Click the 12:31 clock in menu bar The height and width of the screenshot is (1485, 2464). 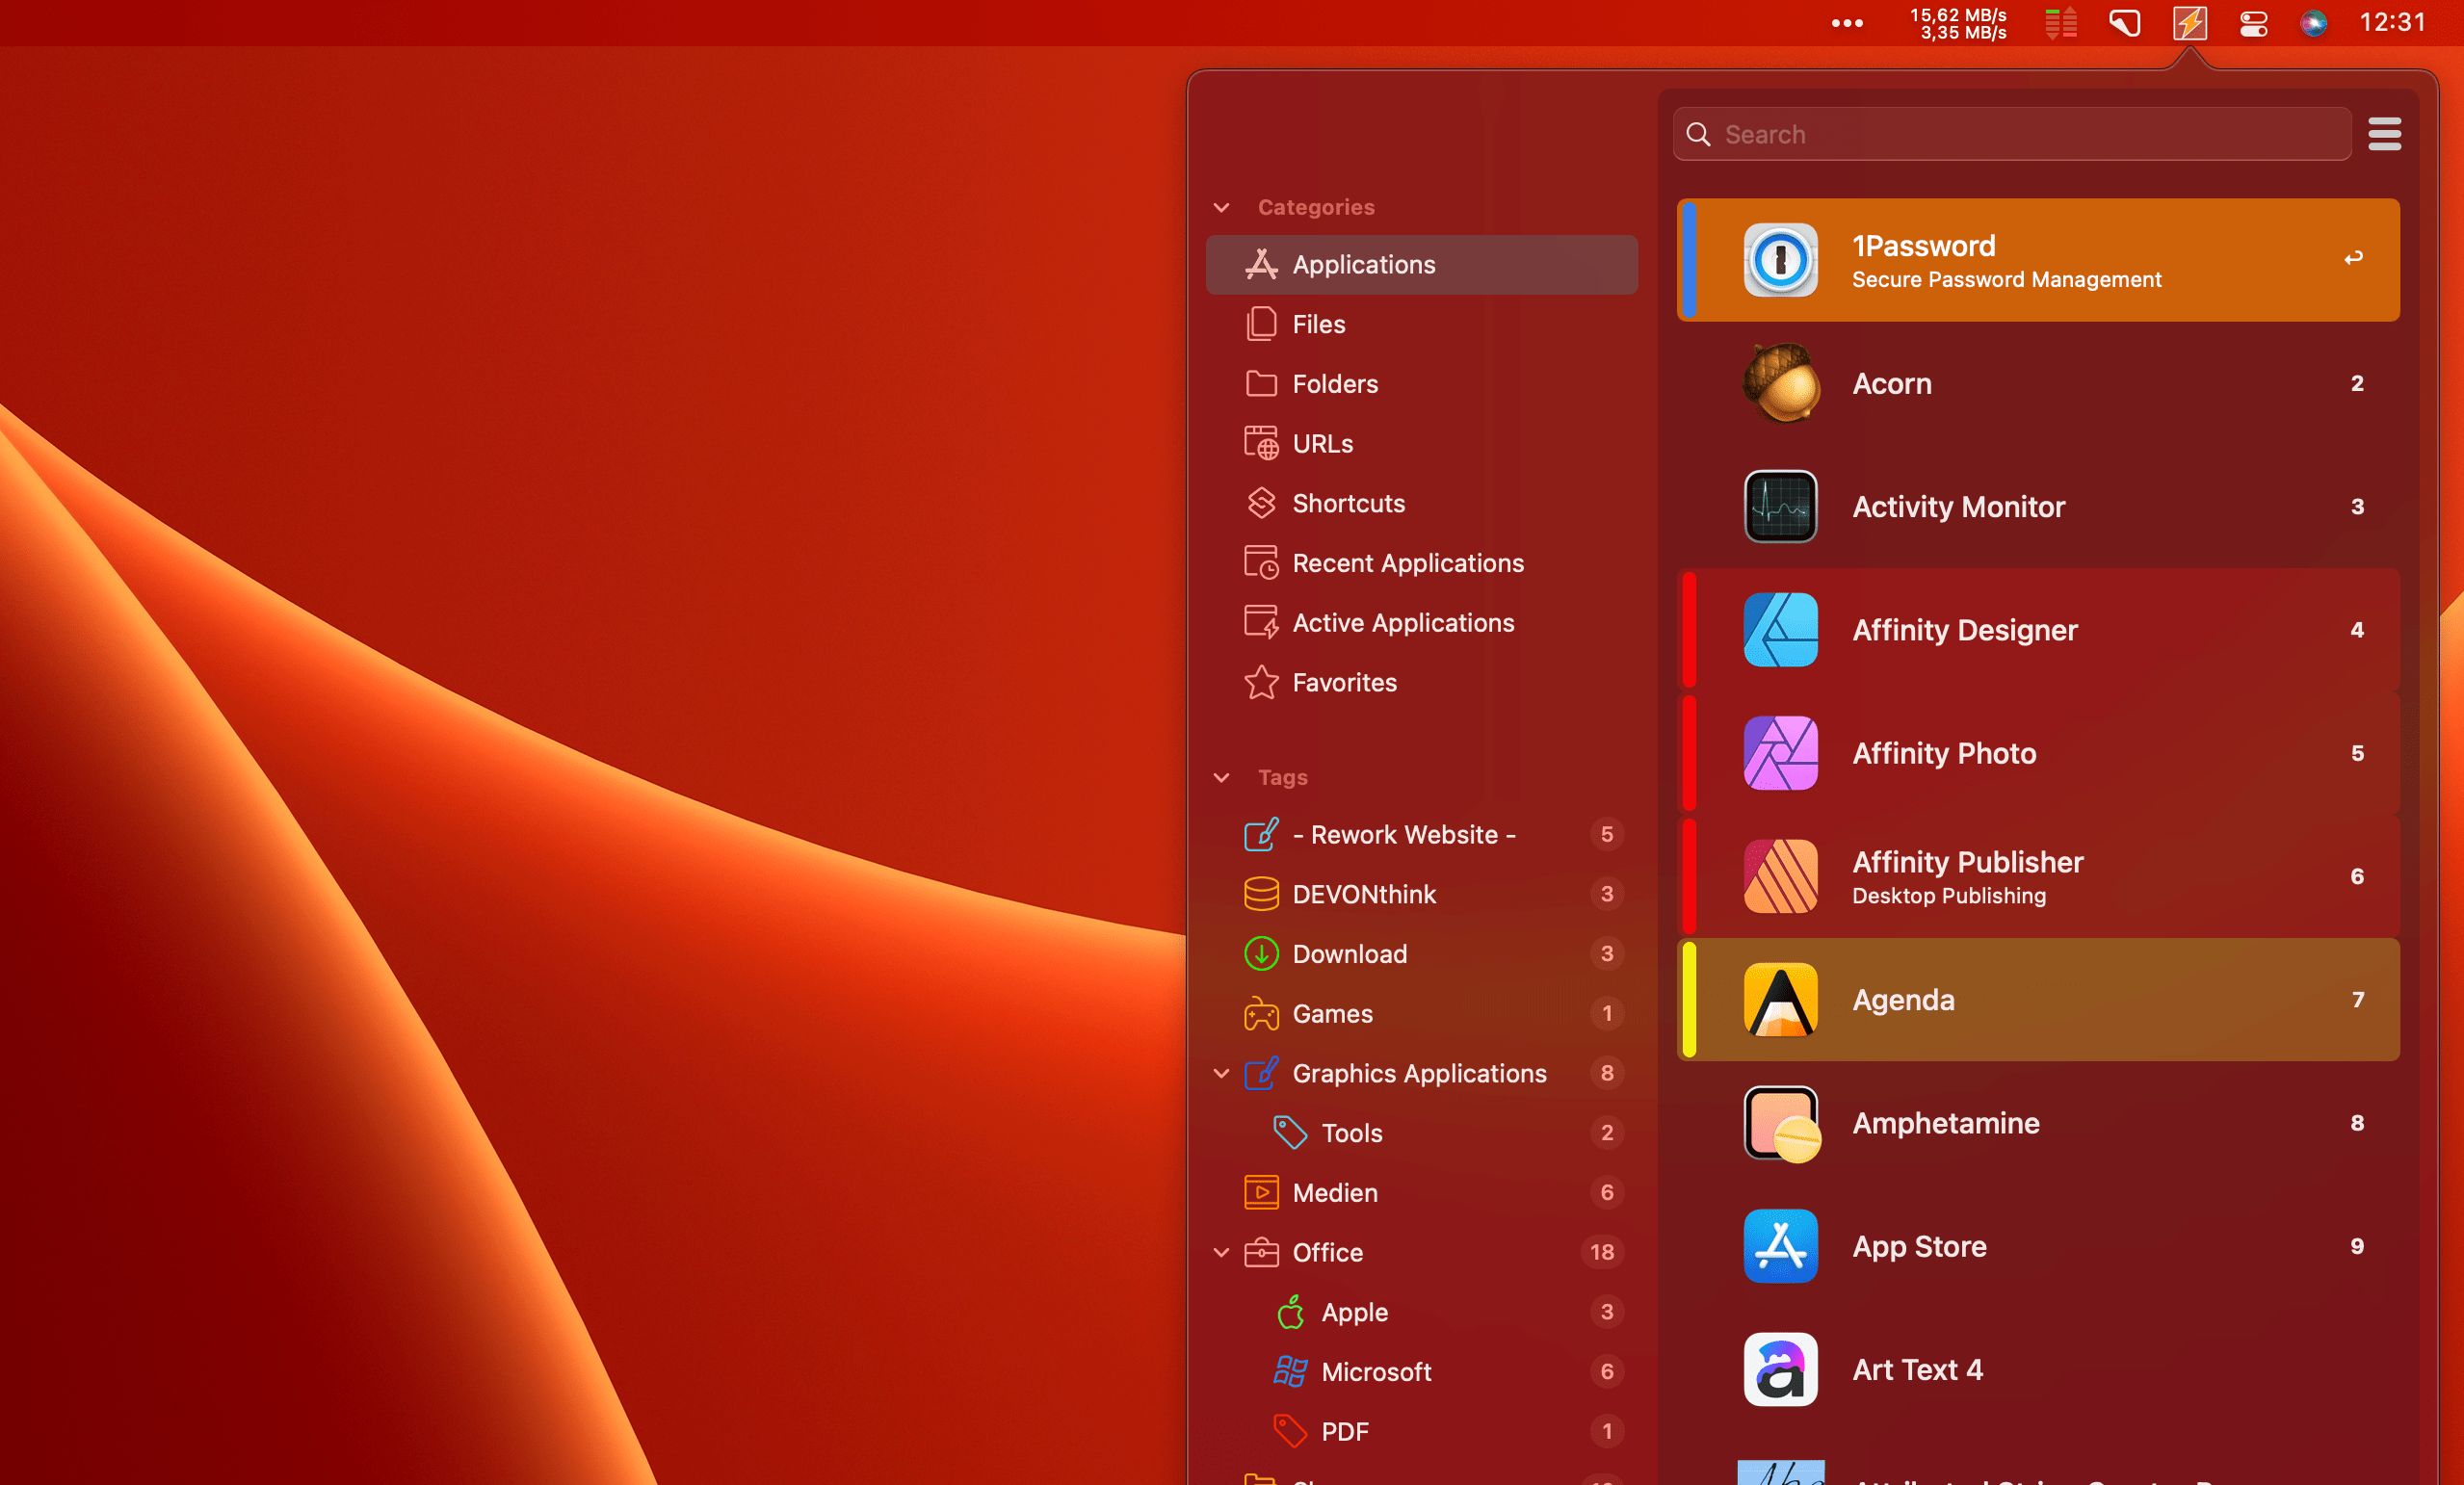[2393, 23]
